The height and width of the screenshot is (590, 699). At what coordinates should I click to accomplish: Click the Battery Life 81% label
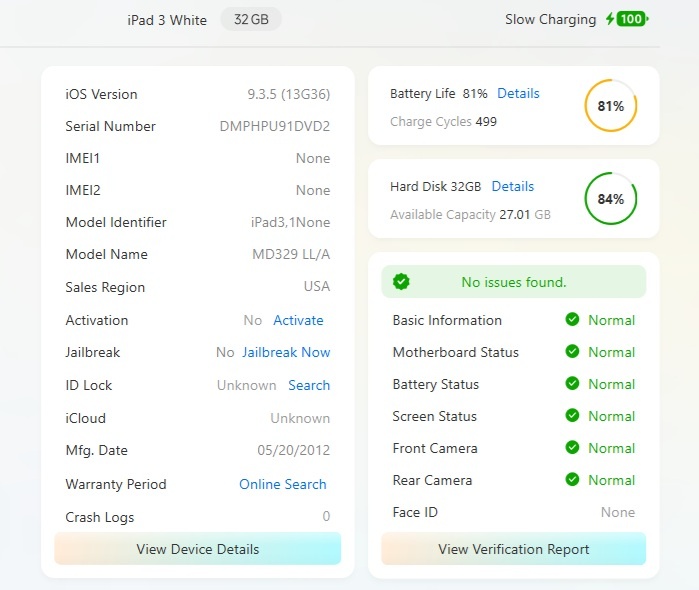pyautogui.click(x=439, y=94)
